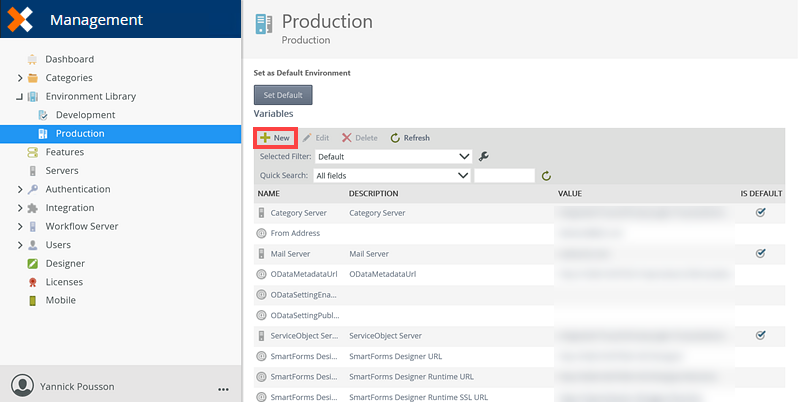Click the Designer icon in sidebar
Viewport: 798px width, 402px height.
point(33,264)
